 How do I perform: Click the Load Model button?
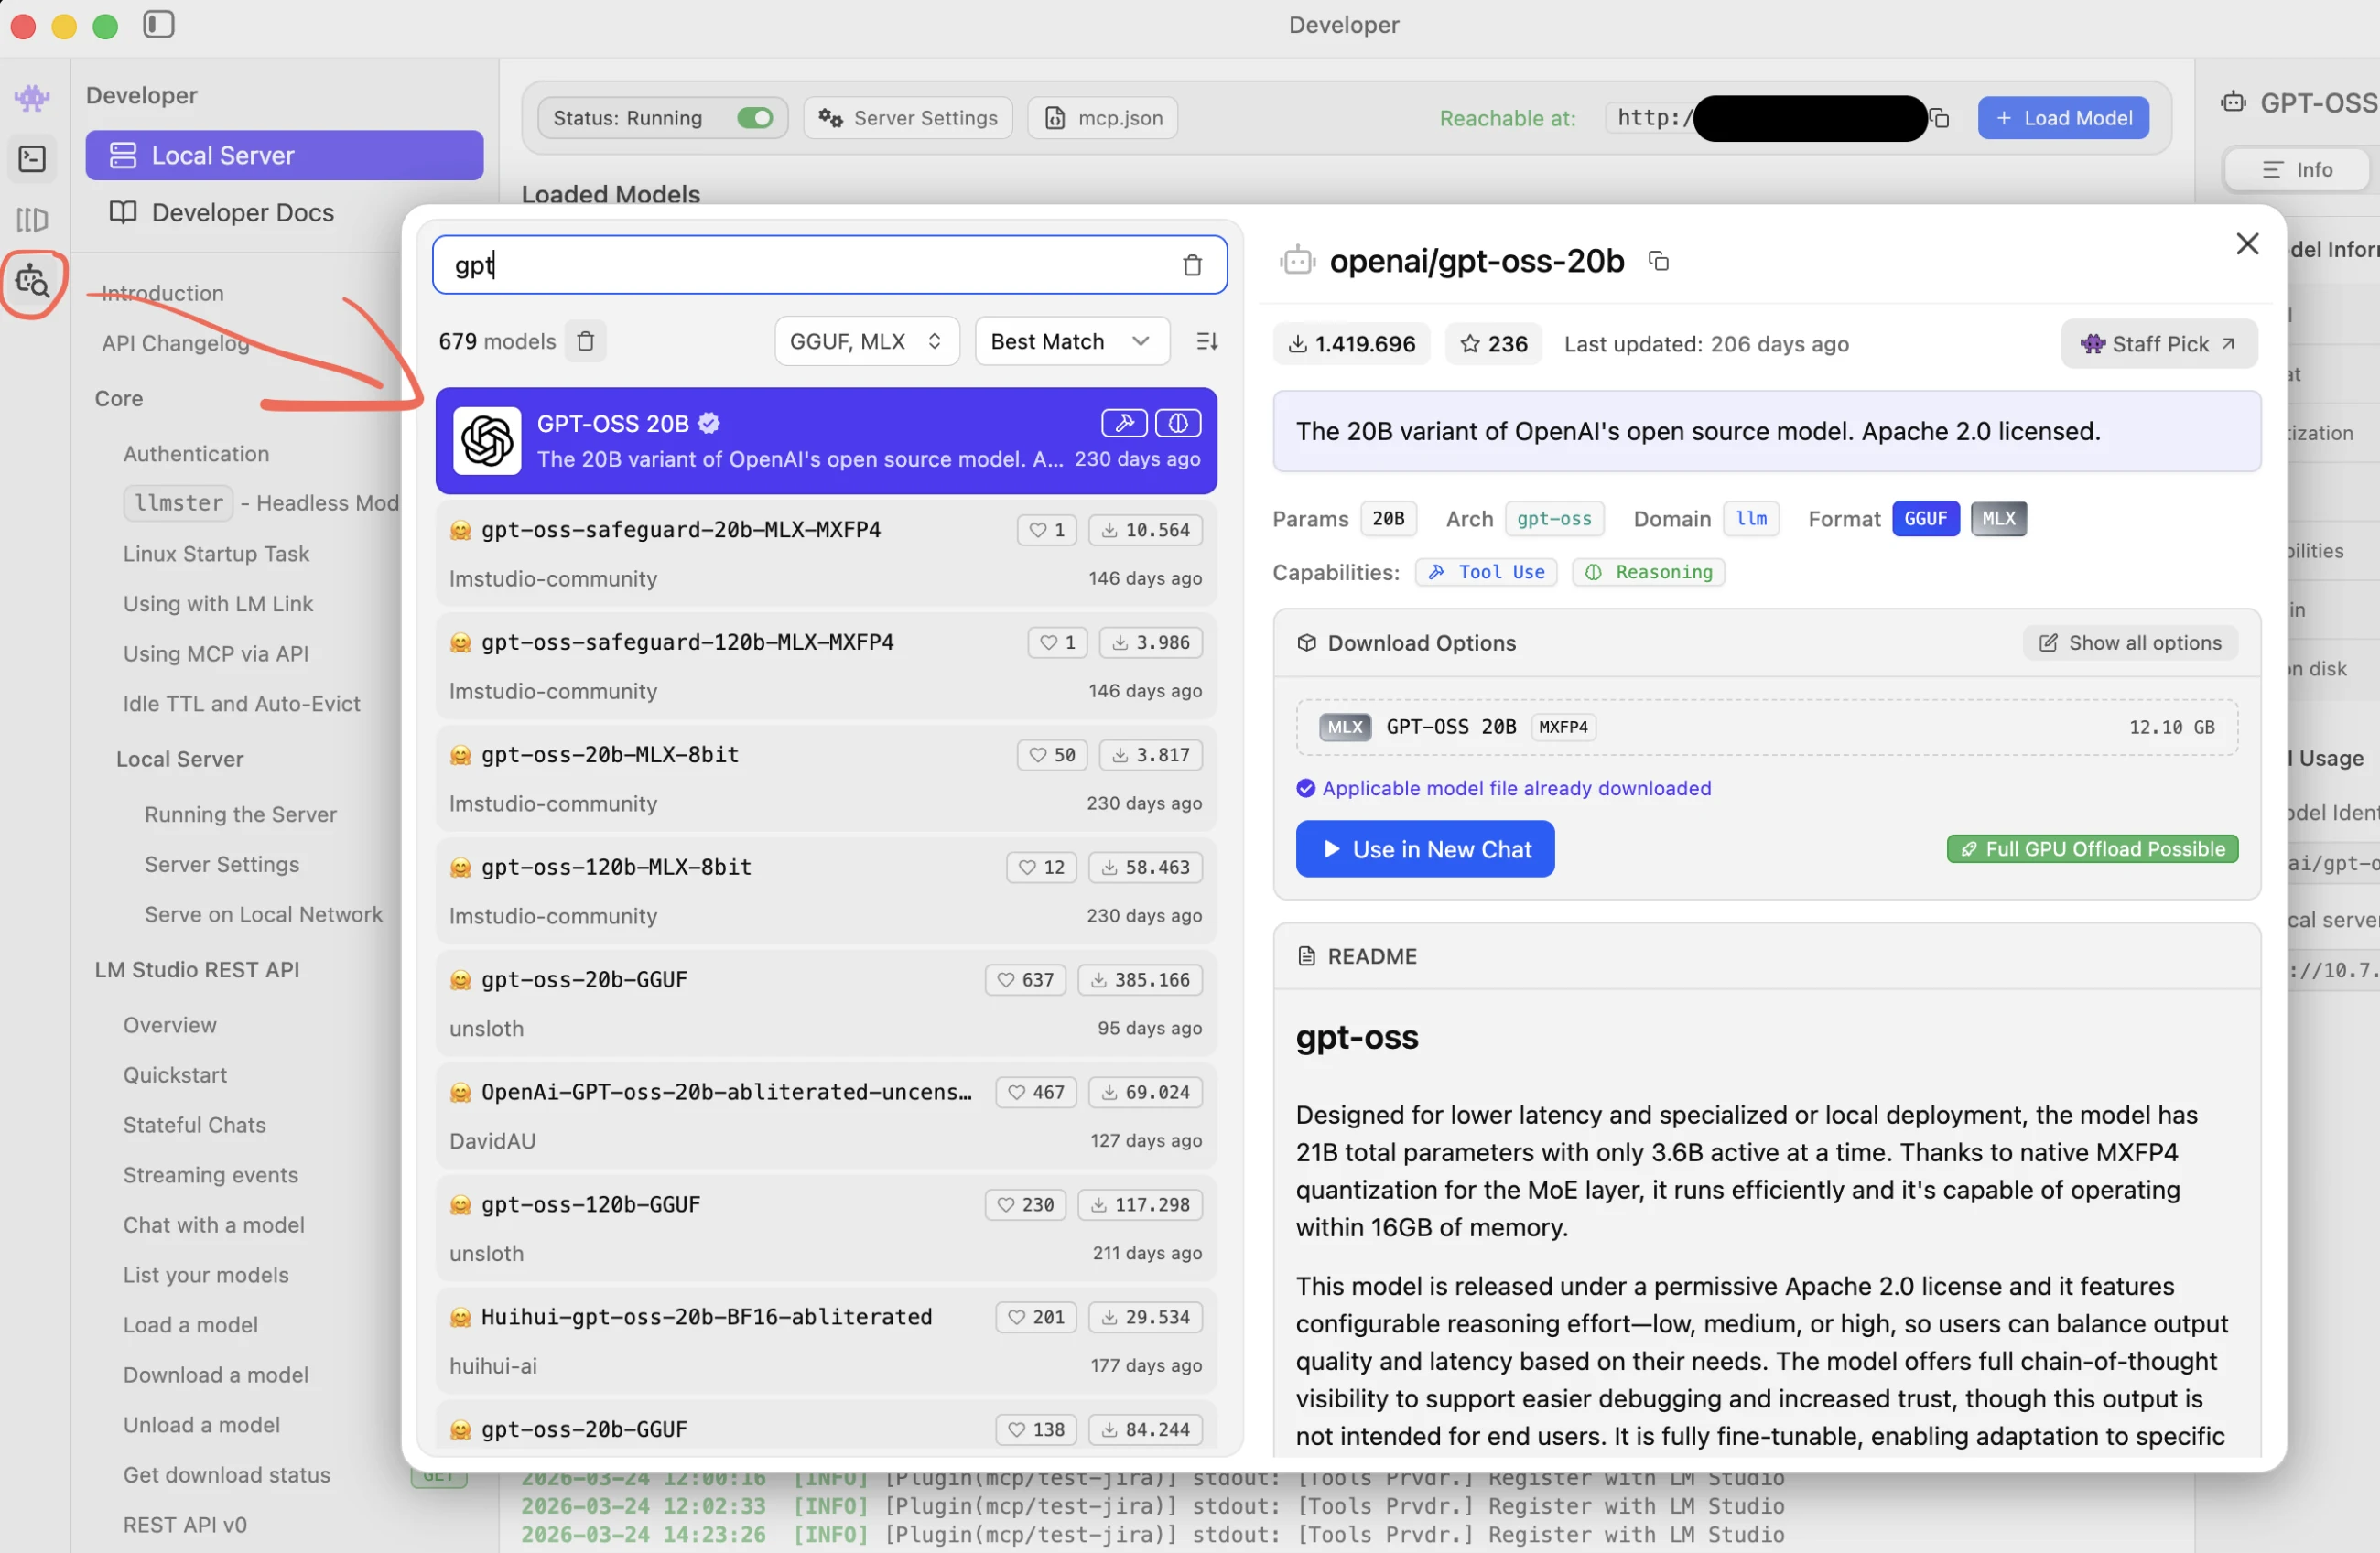(x=2063, y=119)
